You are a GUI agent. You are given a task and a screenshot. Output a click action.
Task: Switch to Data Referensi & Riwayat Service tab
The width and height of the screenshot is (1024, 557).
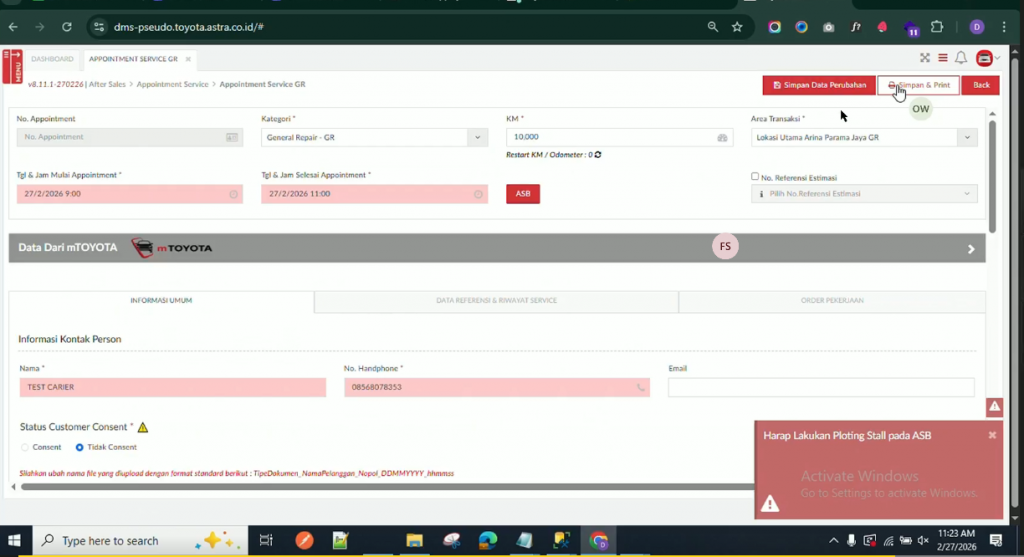(496, 300)
